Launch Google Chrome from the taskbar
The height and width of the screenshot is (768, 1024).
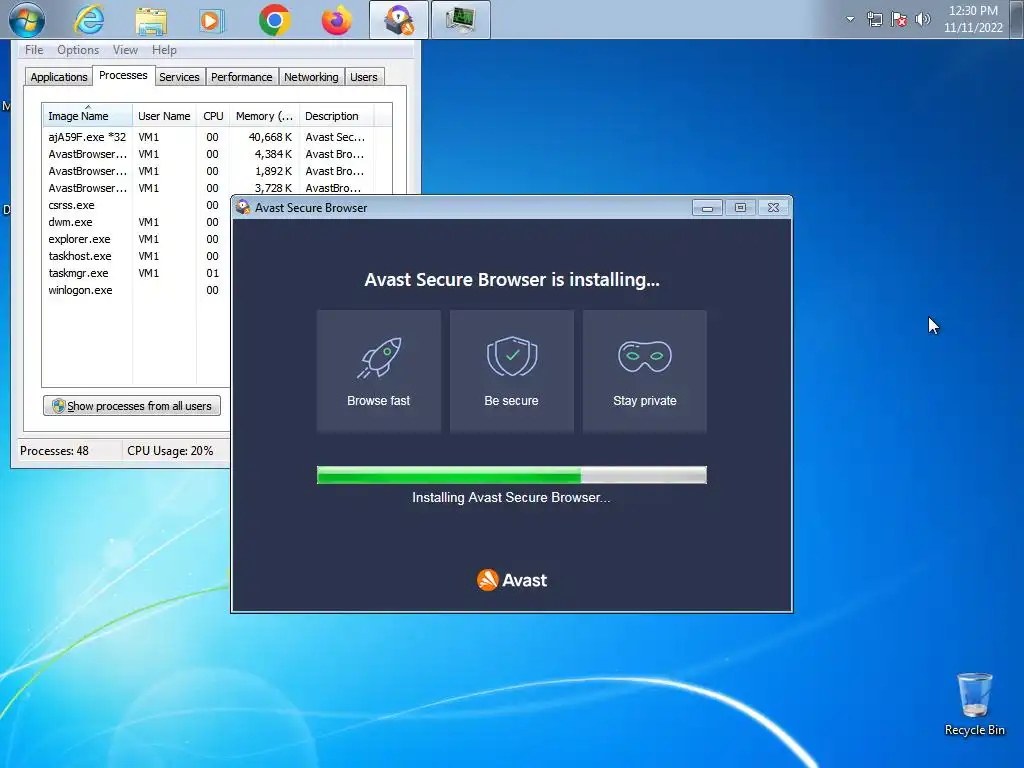(274, 20)
